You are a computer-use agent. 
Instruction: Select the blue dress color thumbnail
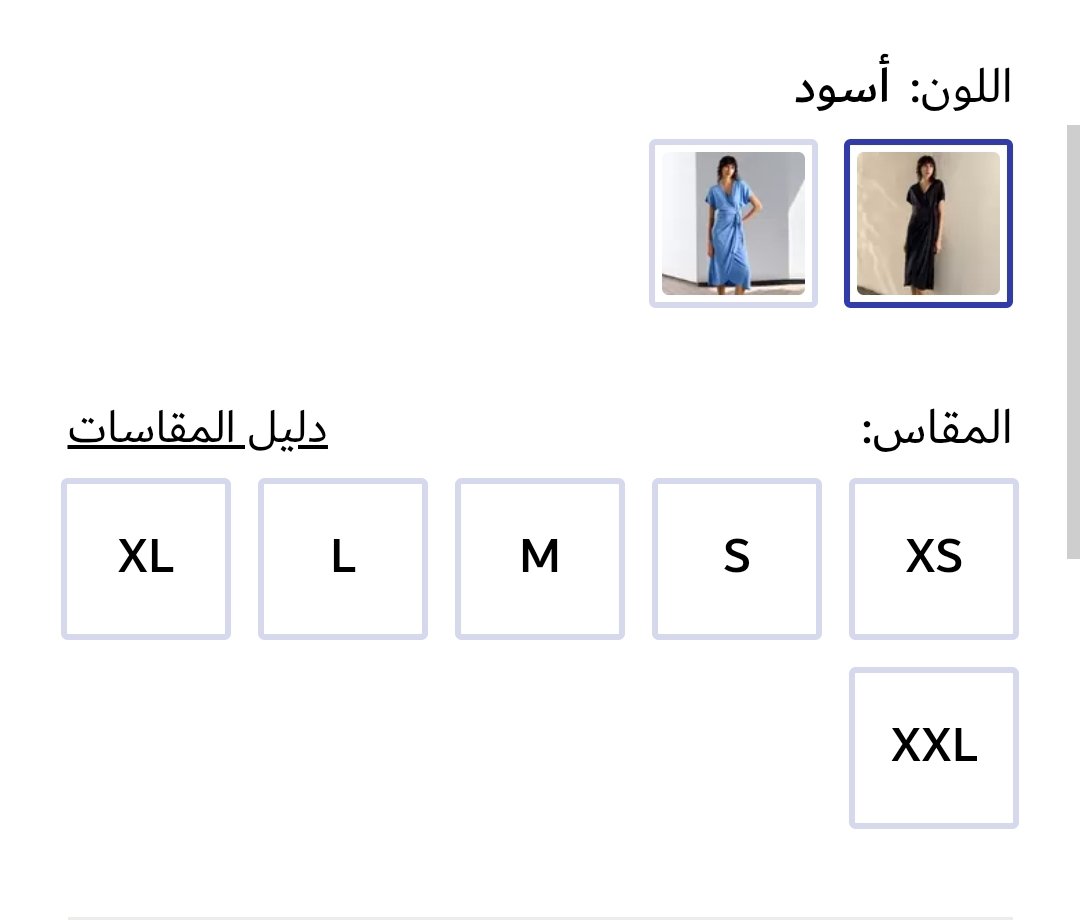click(x=734, y=224)
